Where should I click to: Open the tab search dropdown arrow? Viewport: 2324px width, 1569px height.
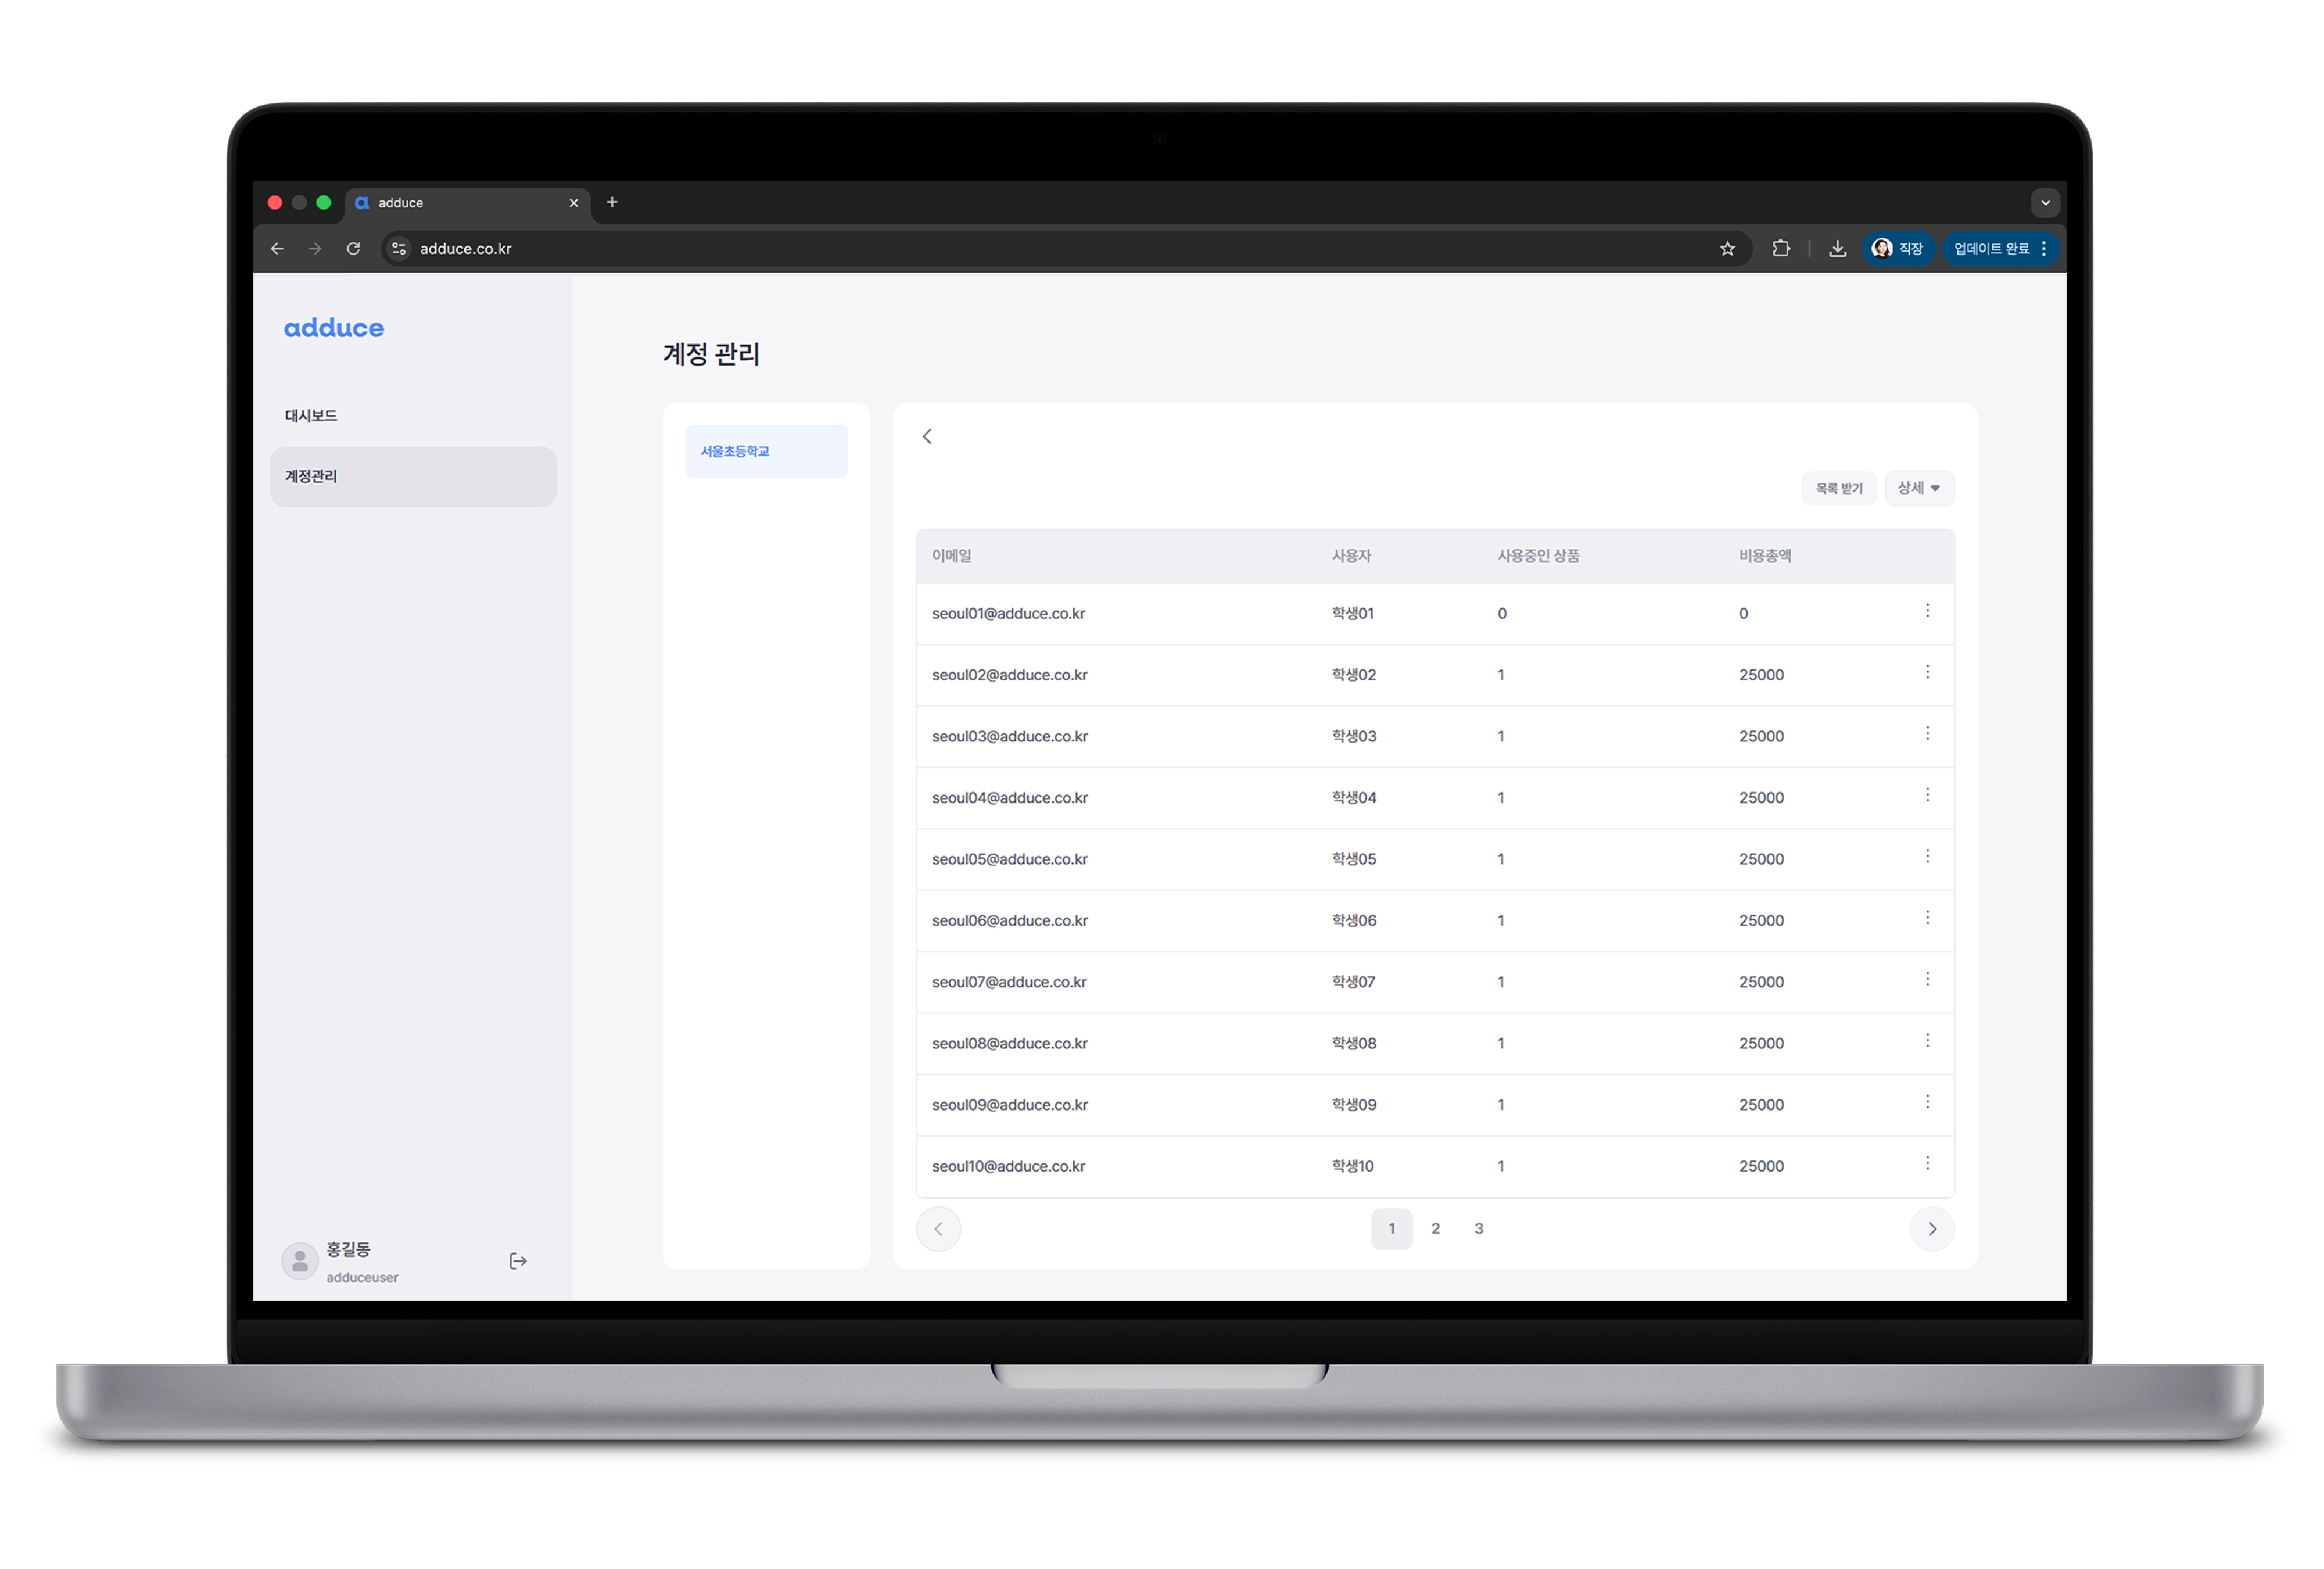coord(2045,203)
